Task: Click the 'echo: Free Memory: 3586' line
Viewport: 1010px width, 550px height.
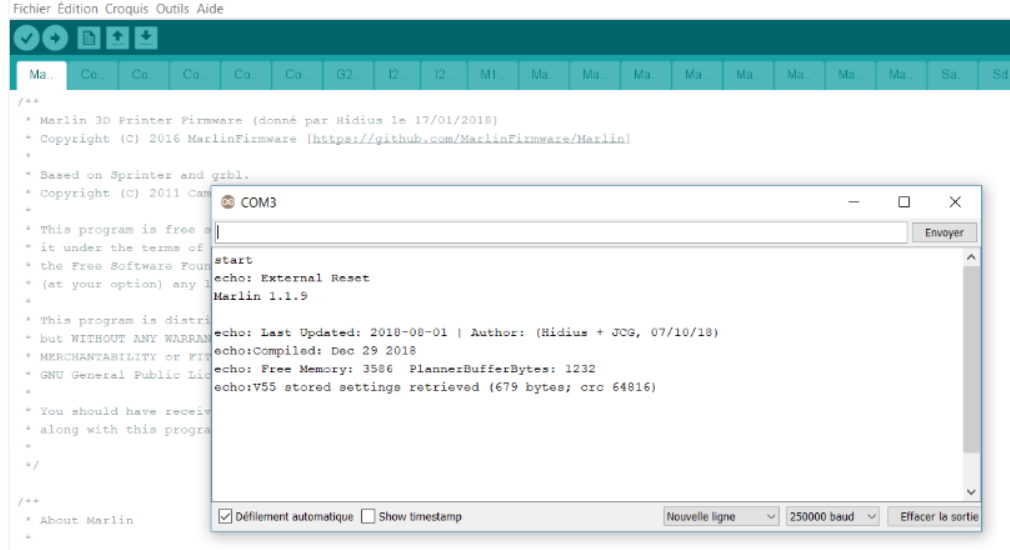Action: [405, 369]
